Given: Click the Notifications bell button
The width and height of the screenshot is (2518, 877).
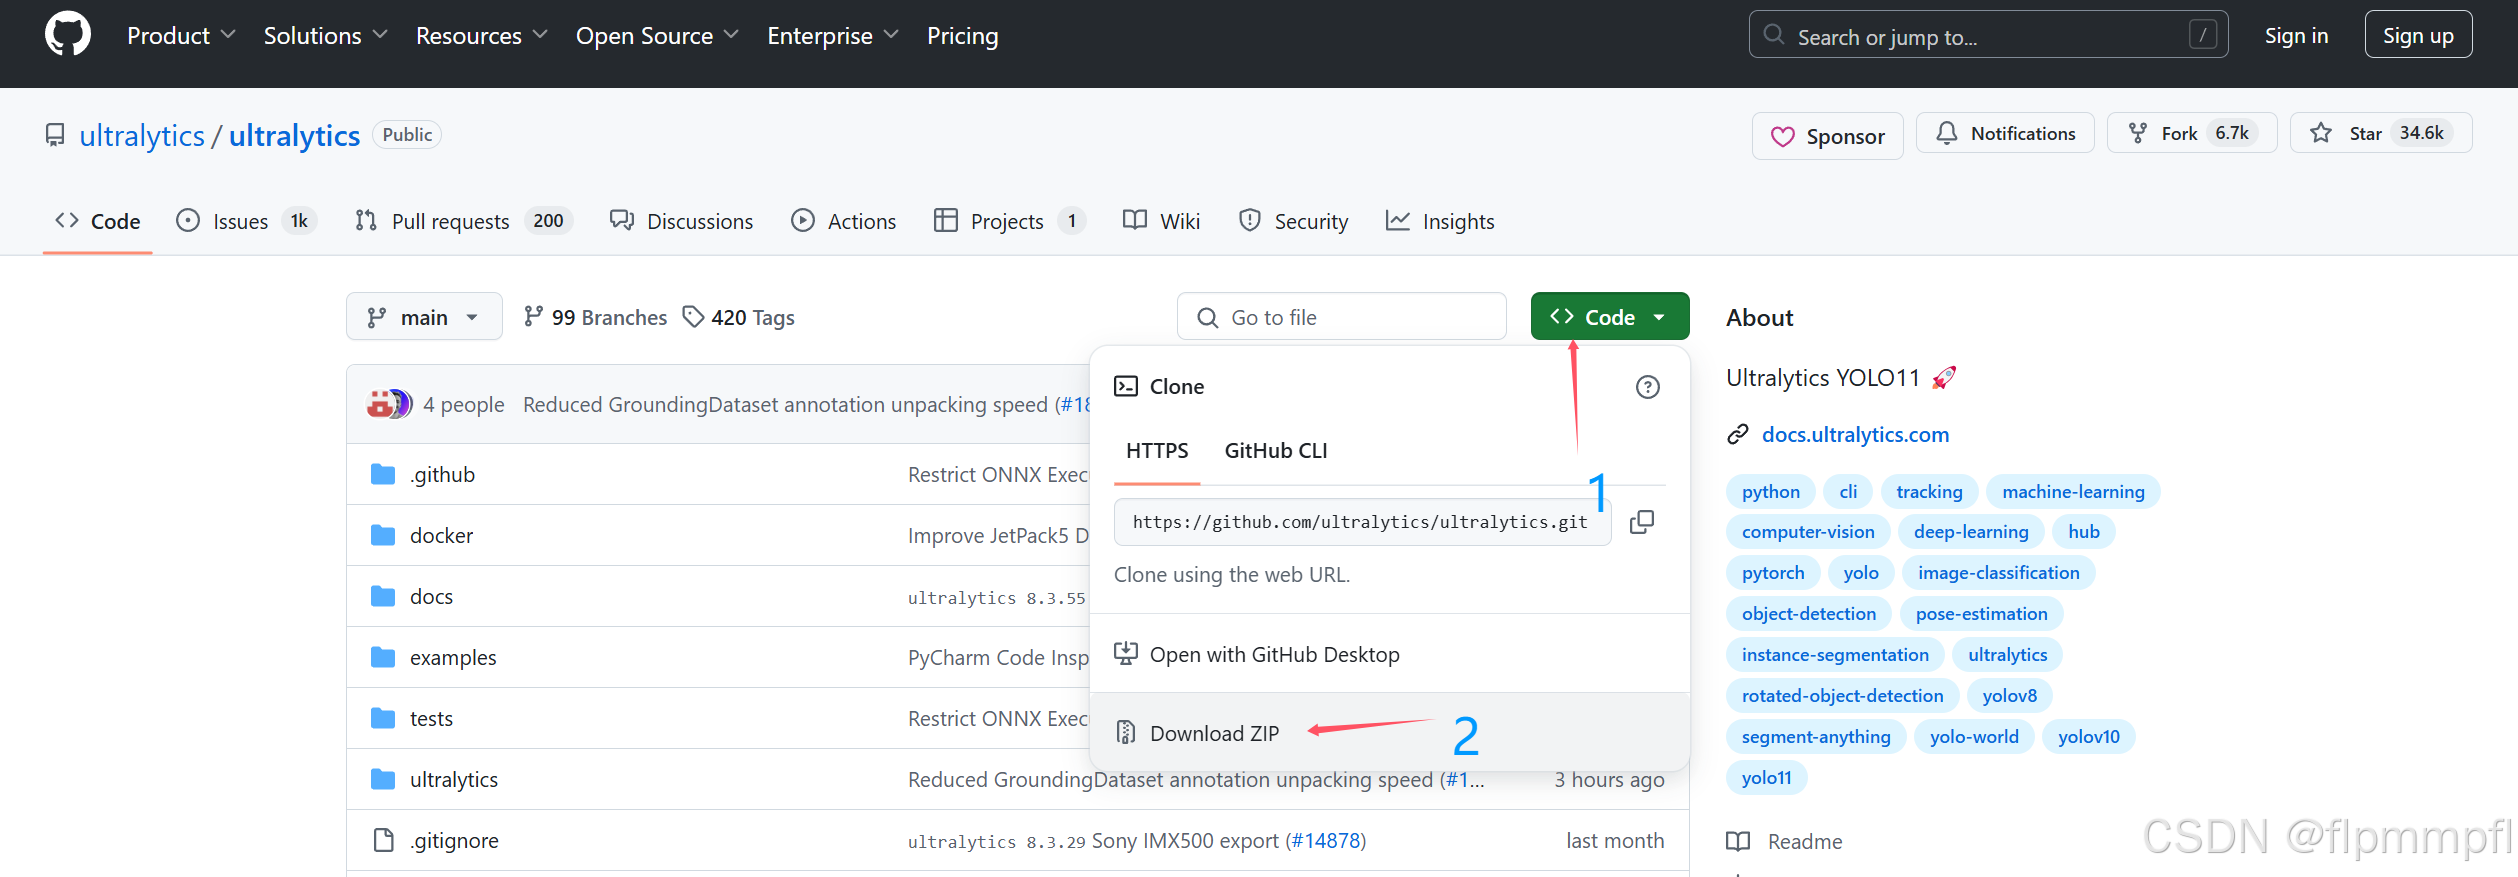Looking at the screenshot, I should (2005, 133).
